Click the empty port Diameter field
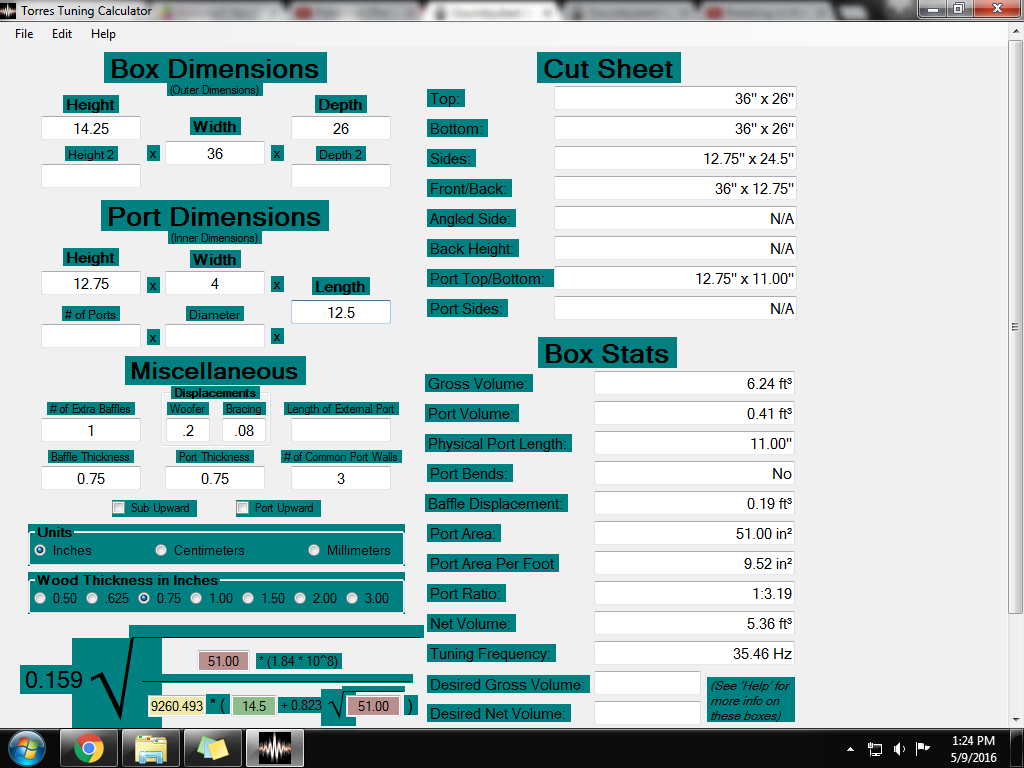The image size is (1024, 768). click(x=215, y=336)
